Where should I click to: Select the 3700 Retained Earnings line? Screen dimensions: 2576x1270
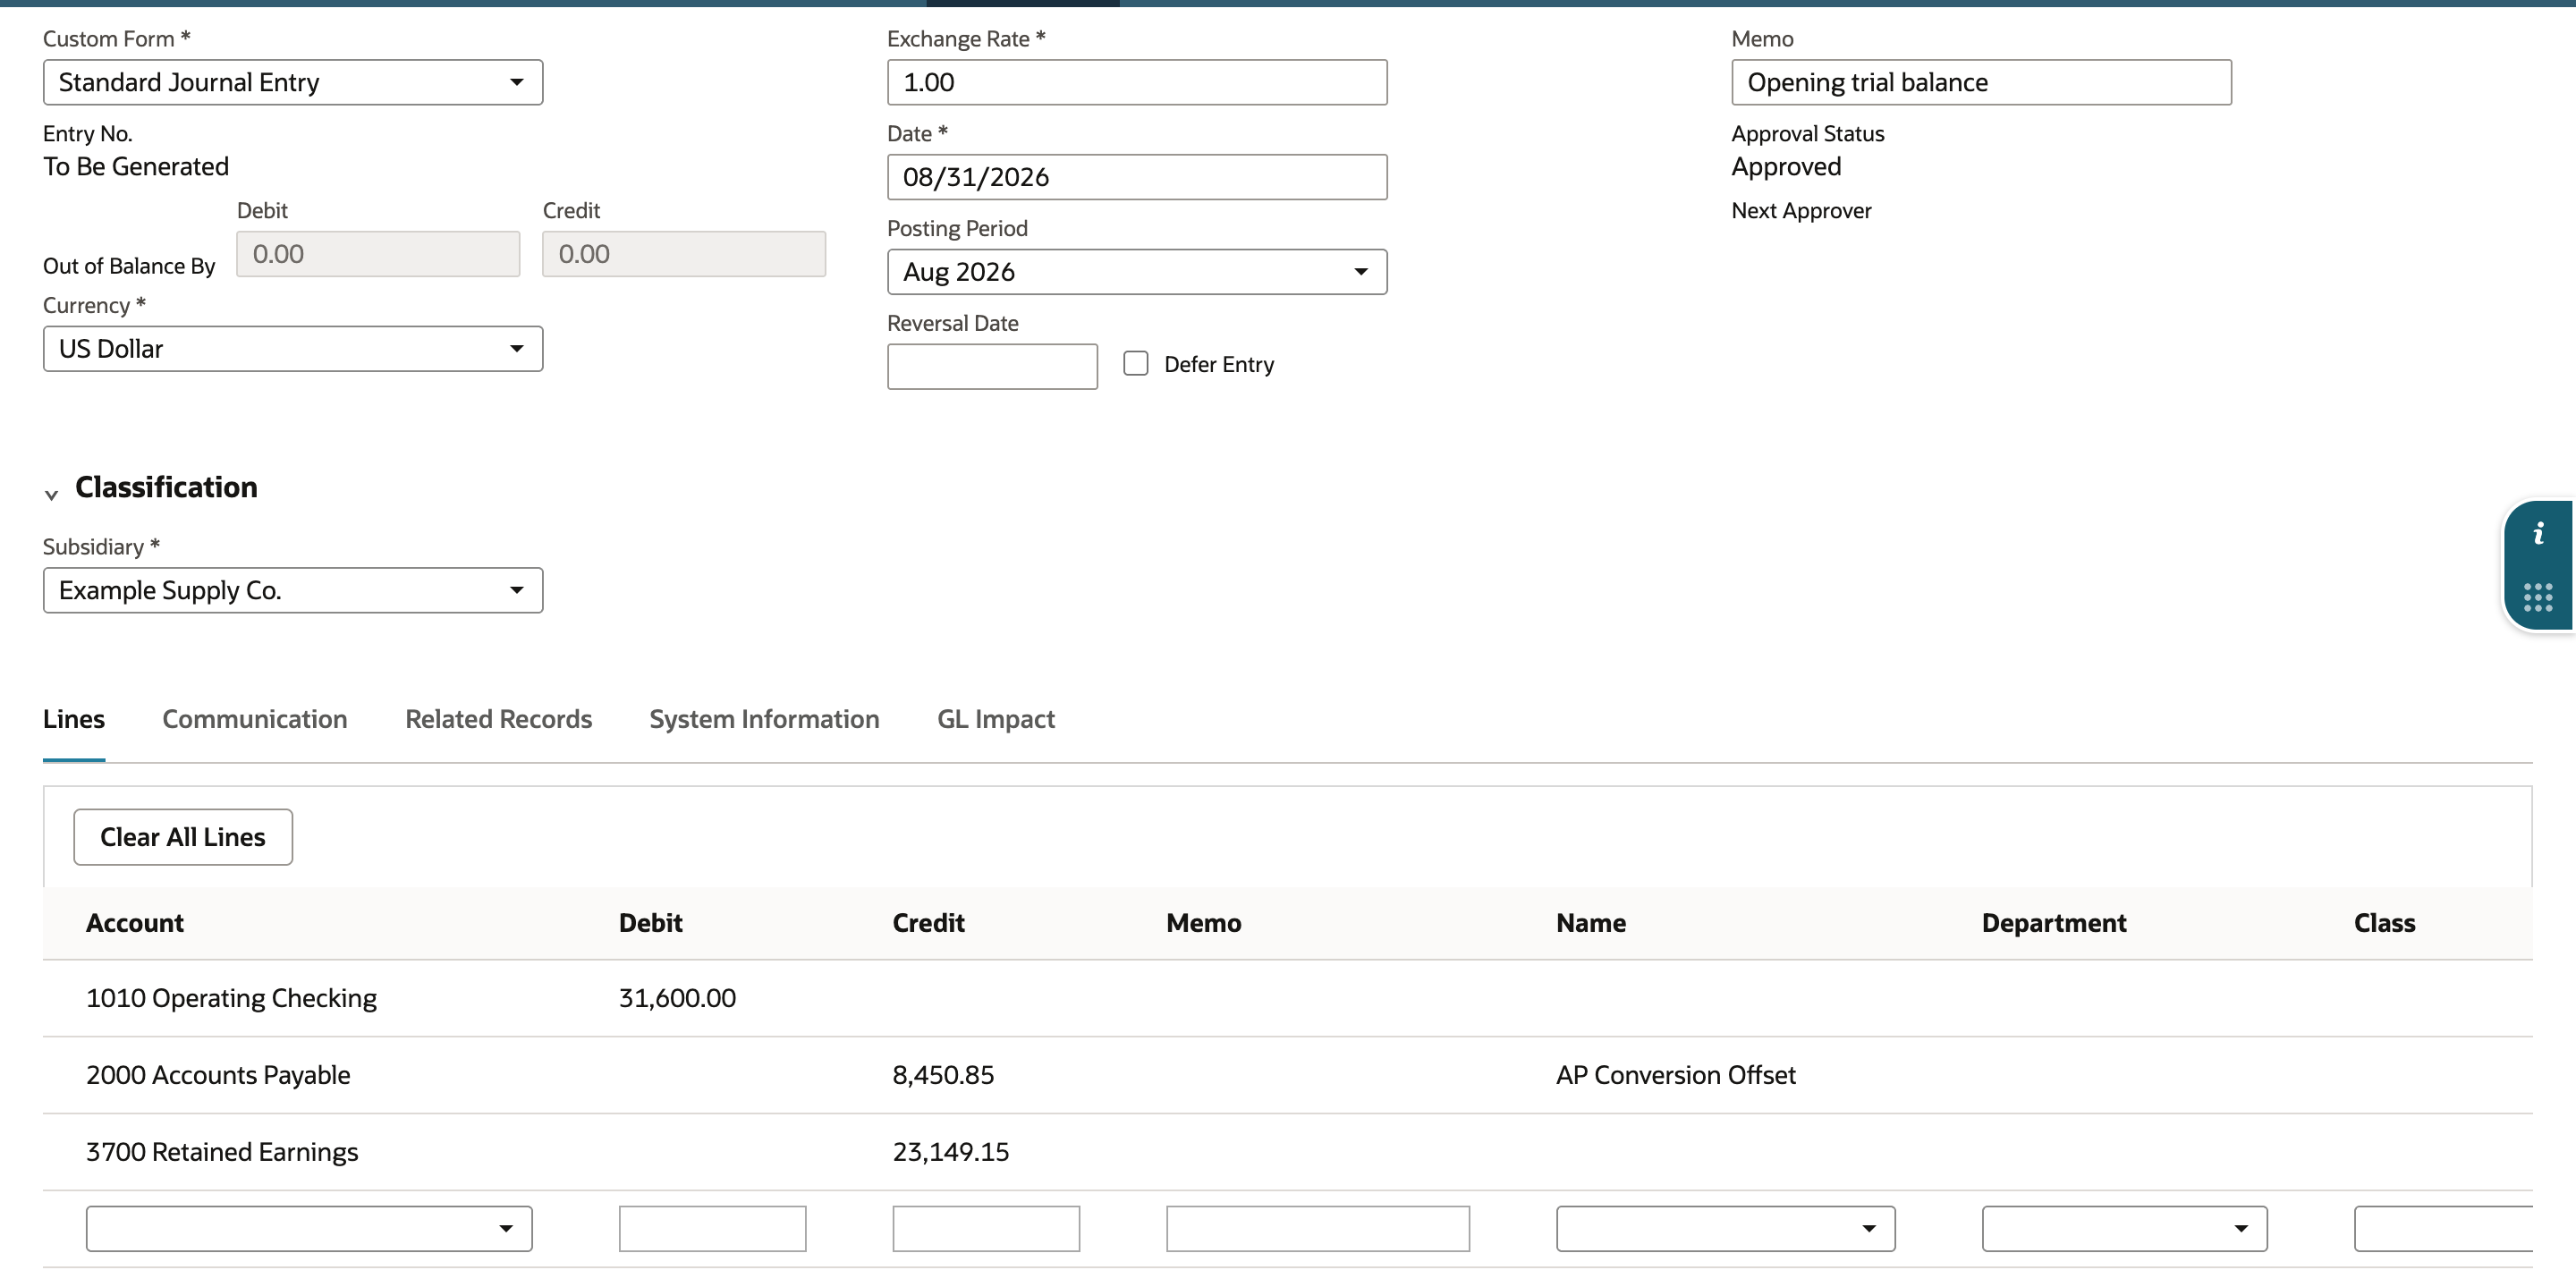[x=1288, y=1152]
